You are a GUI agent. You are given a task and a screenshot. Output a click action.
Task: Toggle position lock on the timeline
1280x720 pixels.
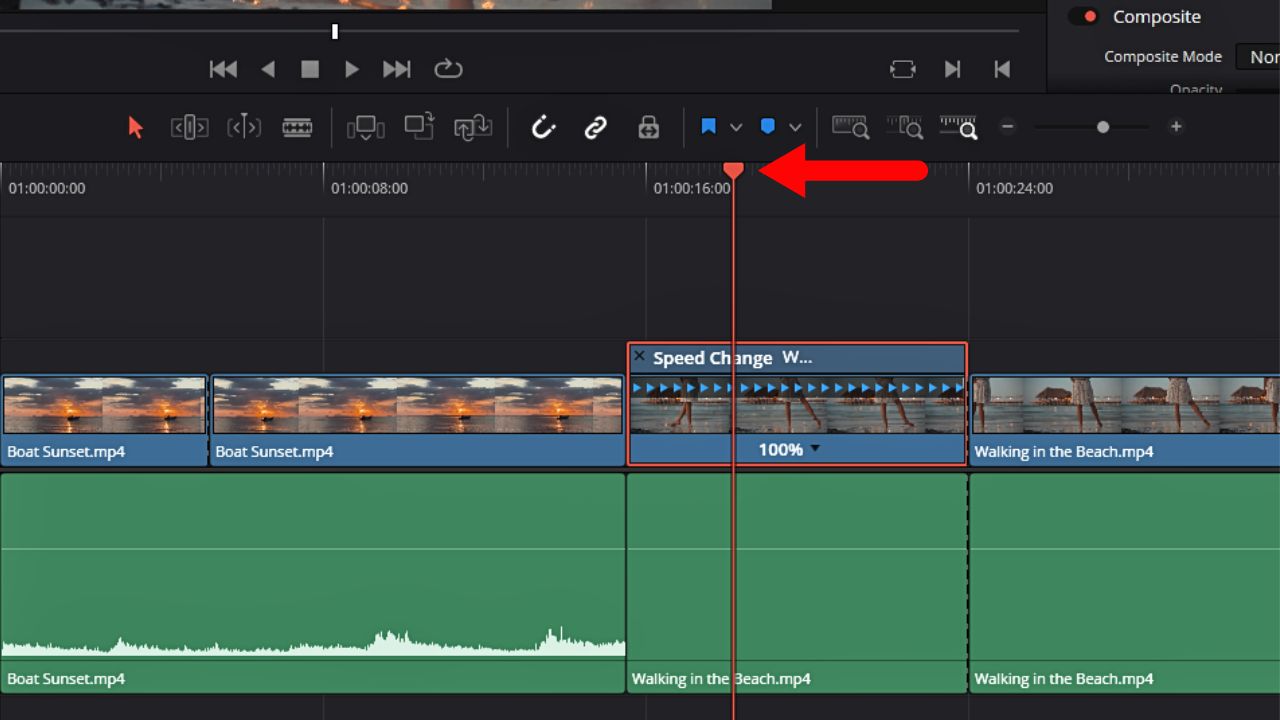(x=647, y=127)
